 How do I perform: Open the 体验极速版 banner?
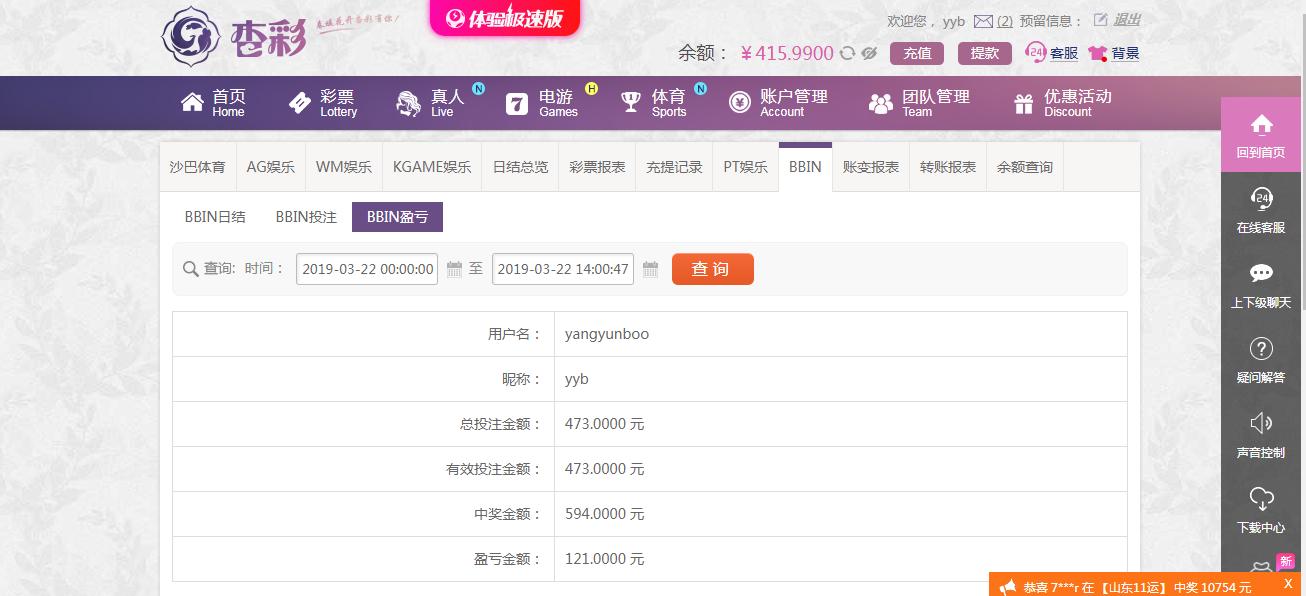click(505, 18)
